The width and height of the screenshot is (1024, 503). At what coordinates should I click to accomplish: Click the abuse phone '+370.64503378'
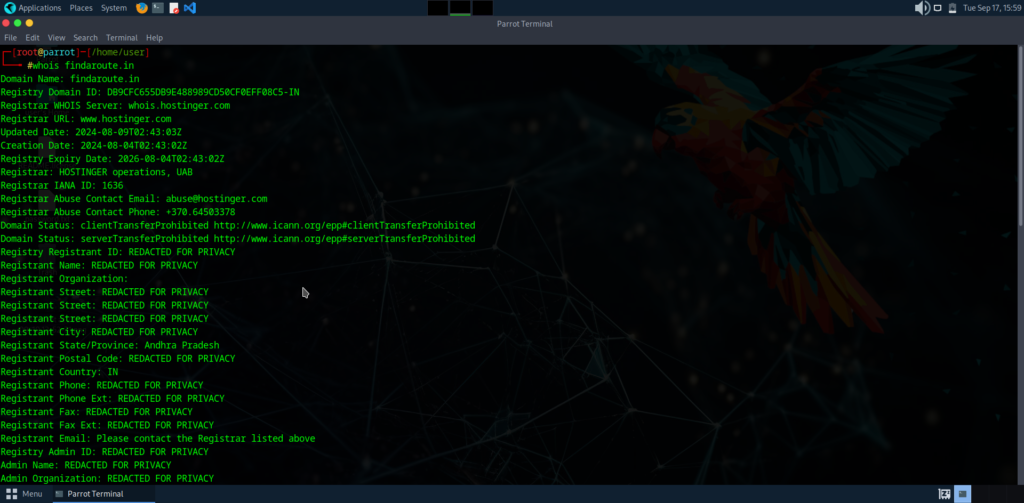(x=200, y=212)
